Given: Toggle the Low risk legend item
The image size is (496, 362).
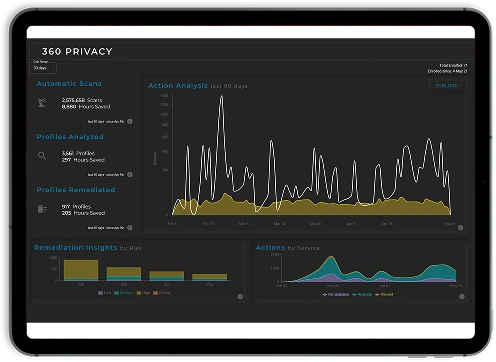Looking at the screenshot, I should [104, 293].
